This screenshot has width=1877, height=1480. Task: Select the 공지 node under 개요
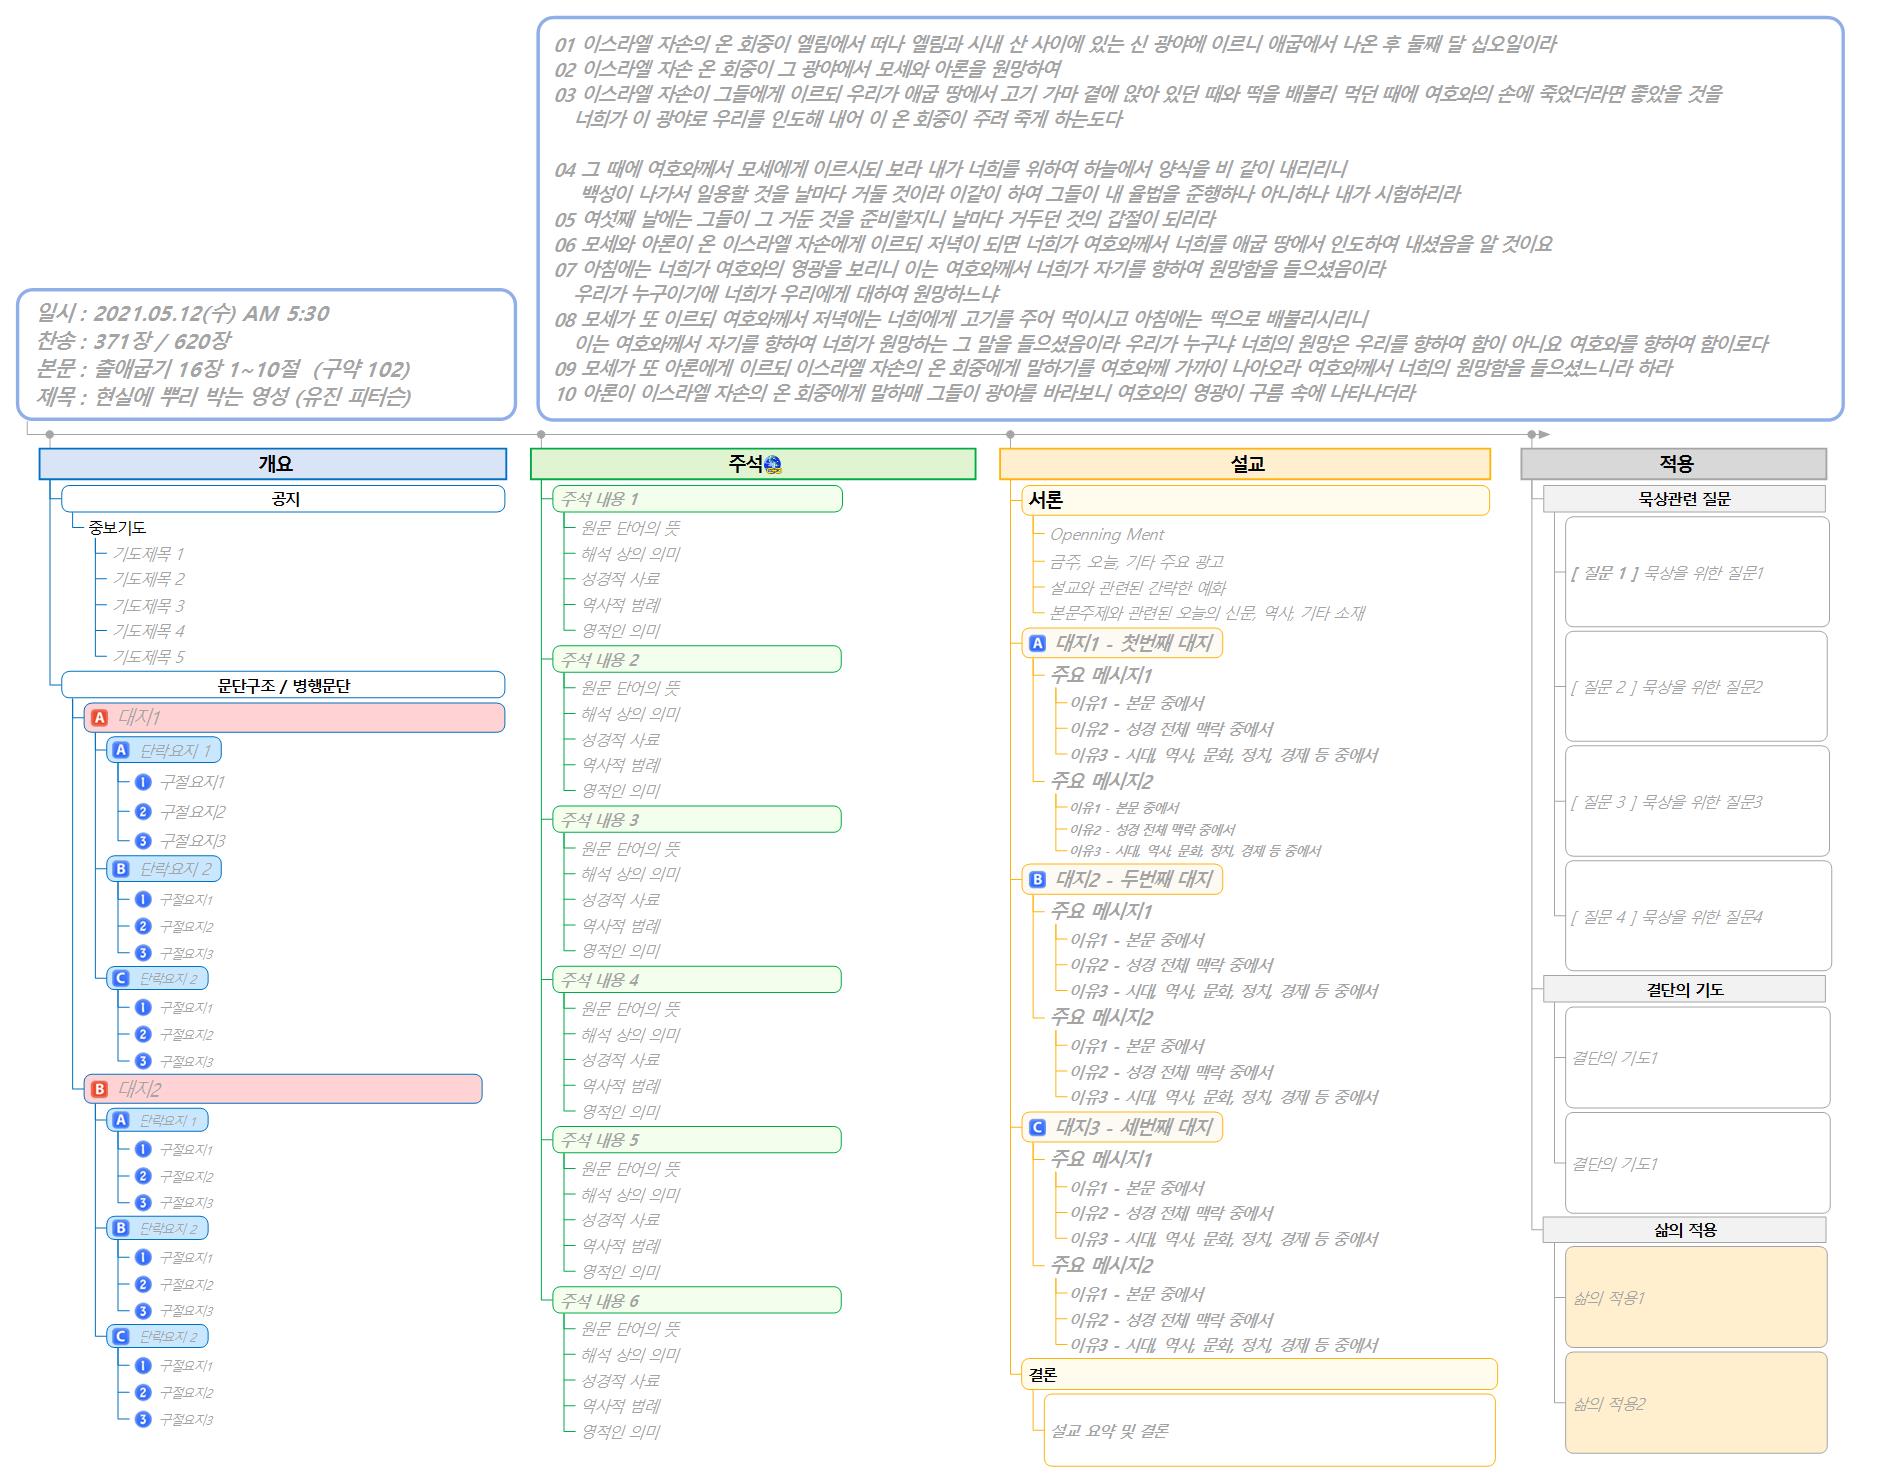click(283, 499)
